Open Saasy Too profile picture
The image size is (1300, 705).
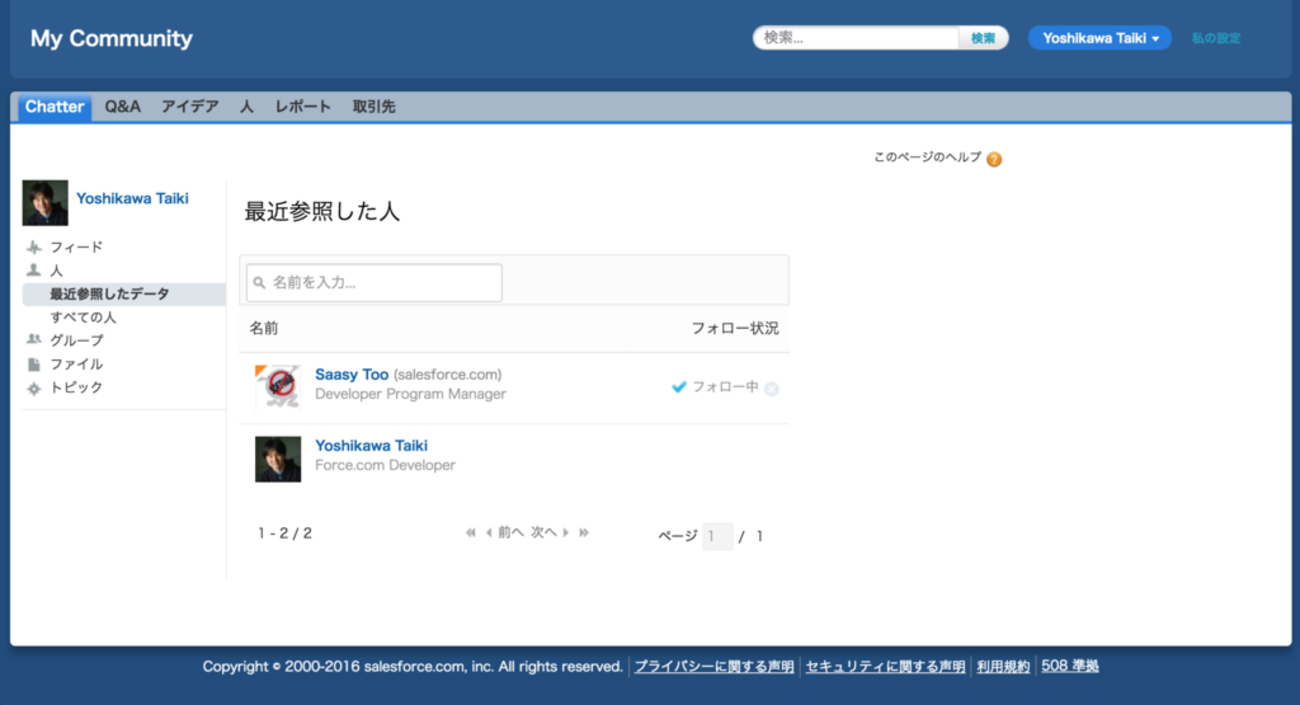point(278,387)
